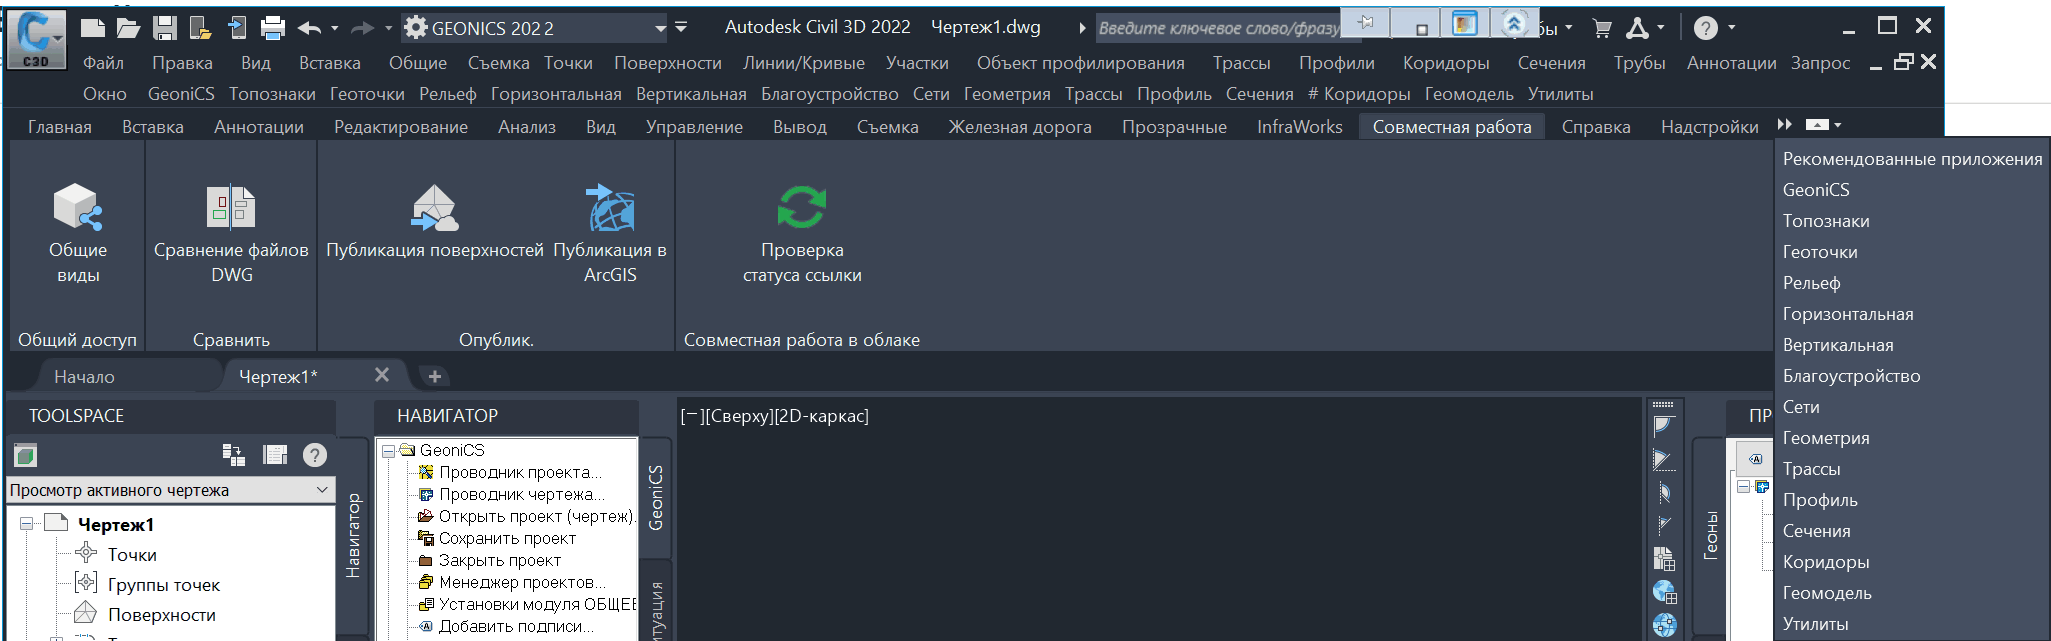Image resolution: width=2051 pixels, height=641 pixels.
Task: Click the Save icon in quick access toolbar
Action: [x=165, y=28]
